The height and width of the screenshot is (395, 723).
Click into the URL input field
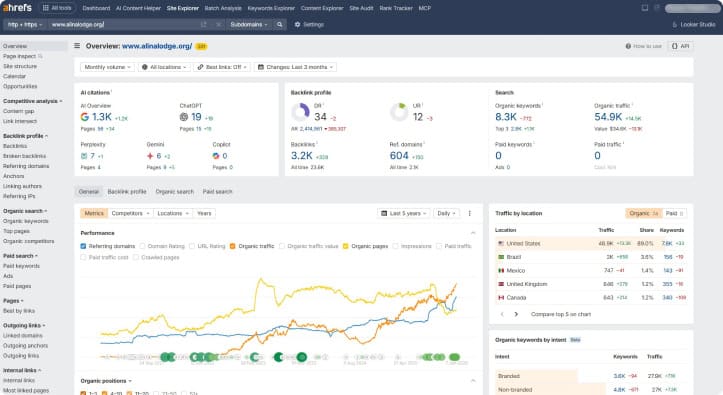[124, 24]
